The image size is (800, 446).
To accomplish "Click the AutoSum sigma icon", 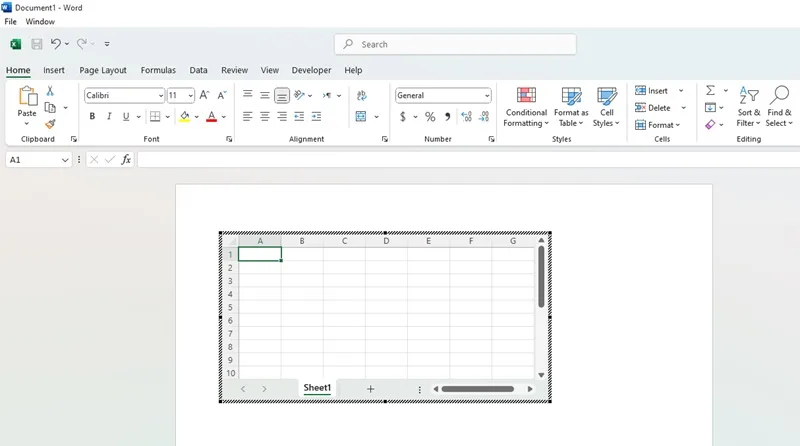I will (710, 90).
